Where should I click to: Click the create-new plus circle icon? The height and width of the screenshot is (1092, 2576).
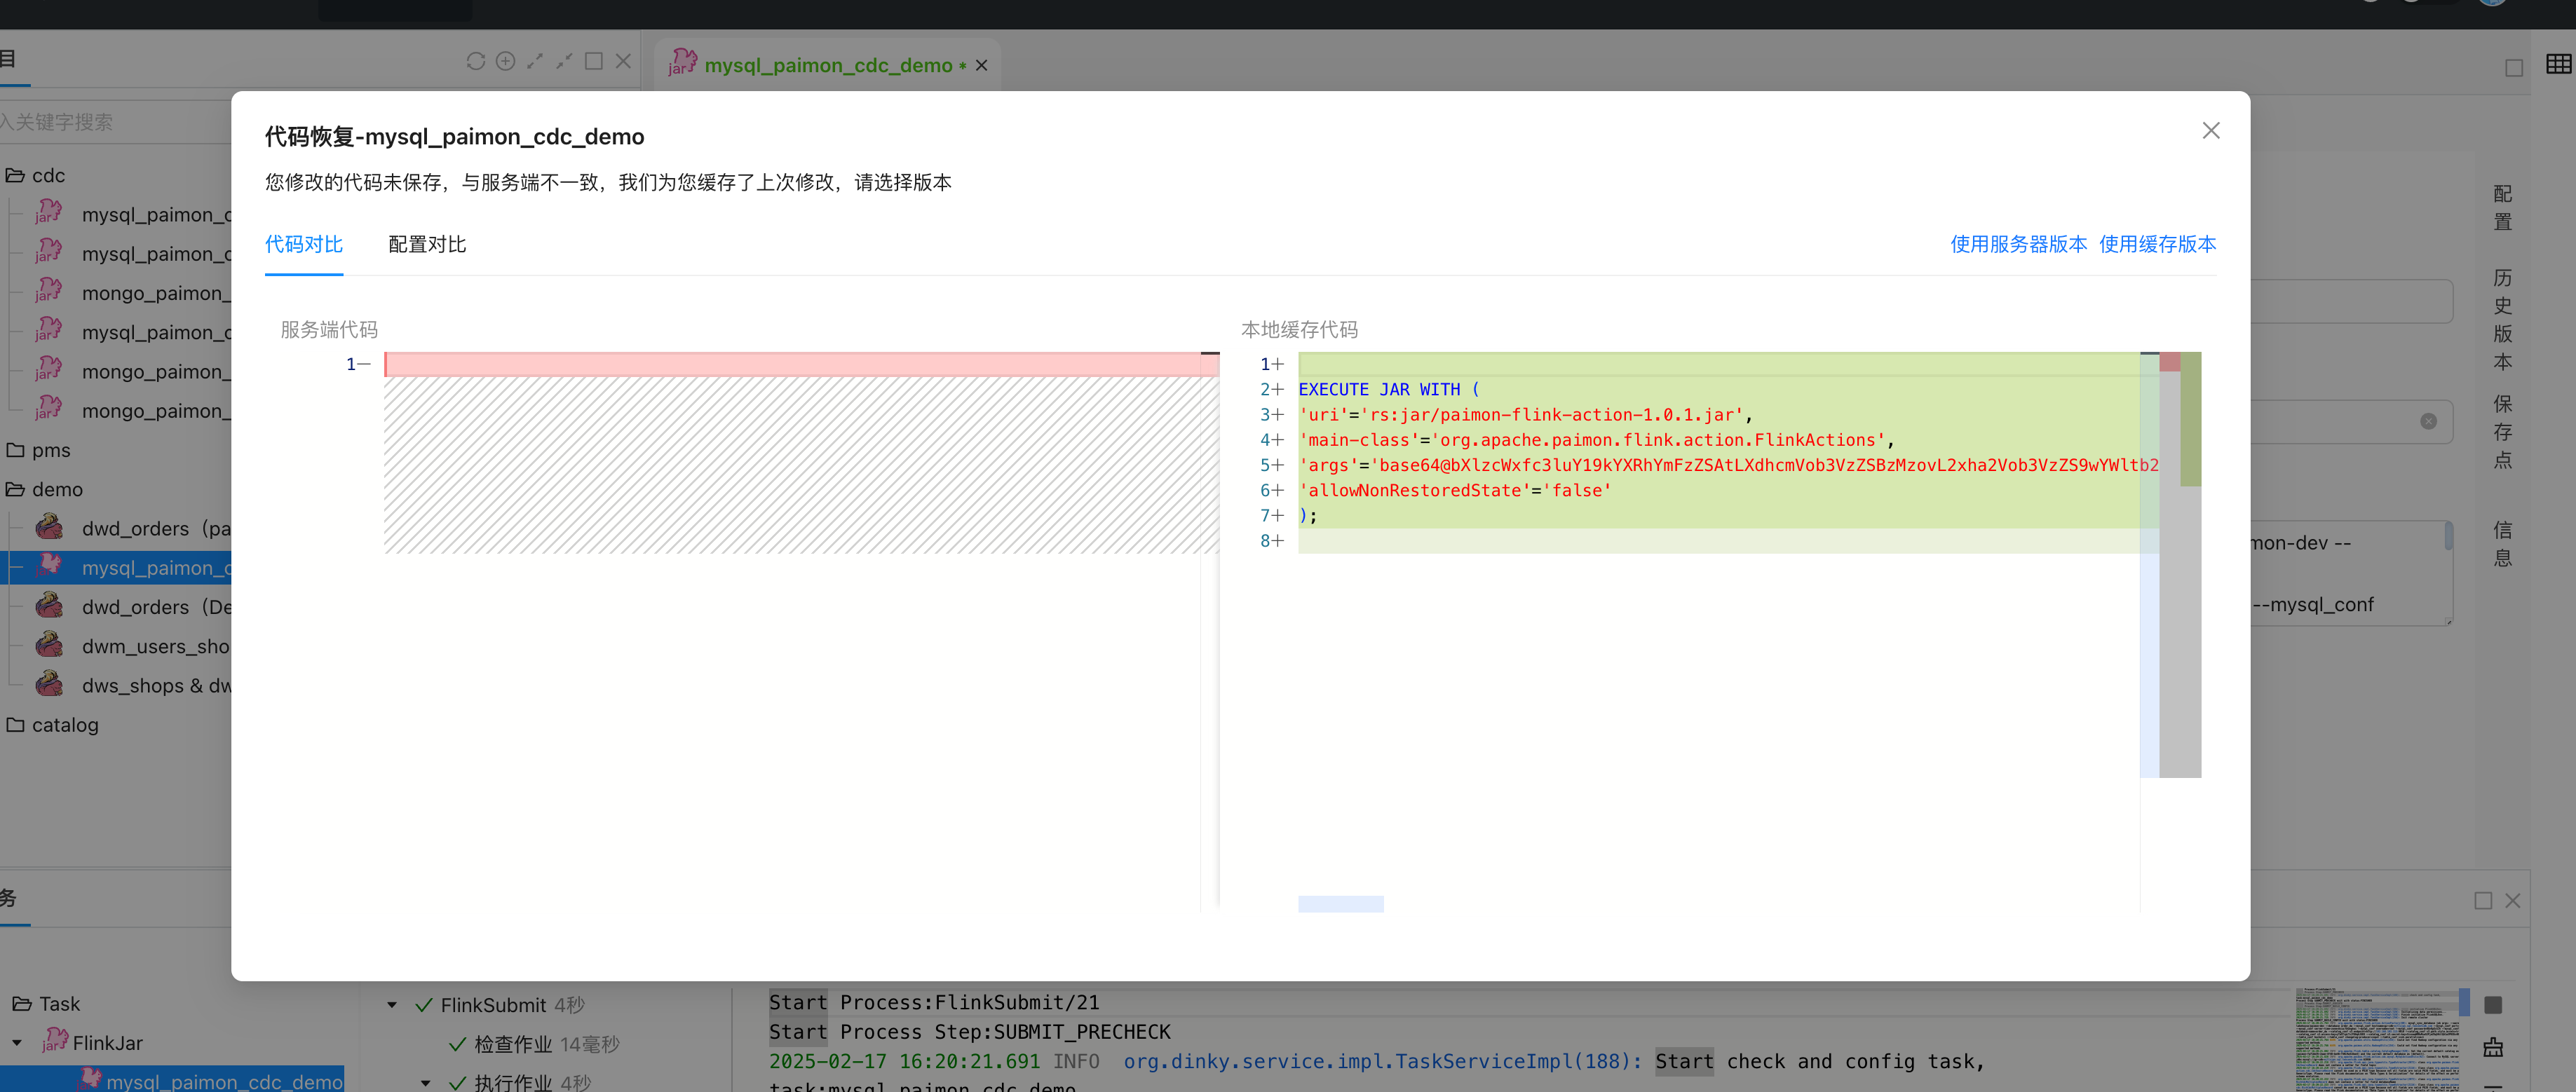point(506,62)
